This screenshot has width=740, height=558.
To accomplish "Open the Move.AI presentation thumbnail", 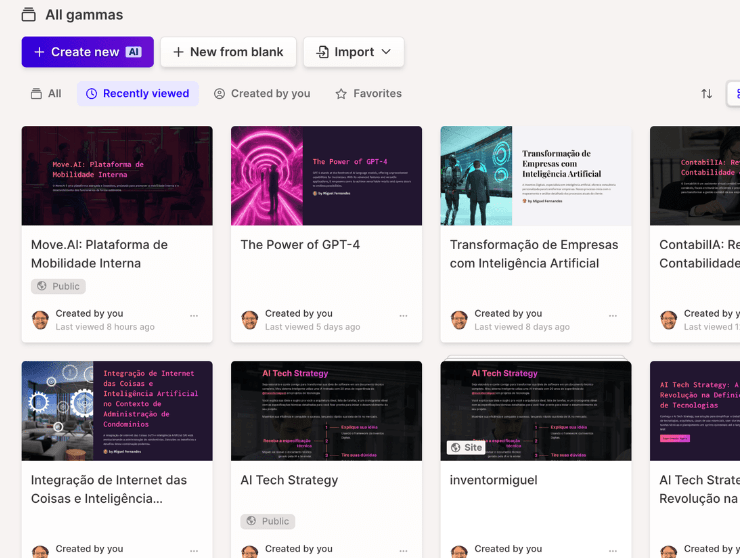I will tap(117, 175).
